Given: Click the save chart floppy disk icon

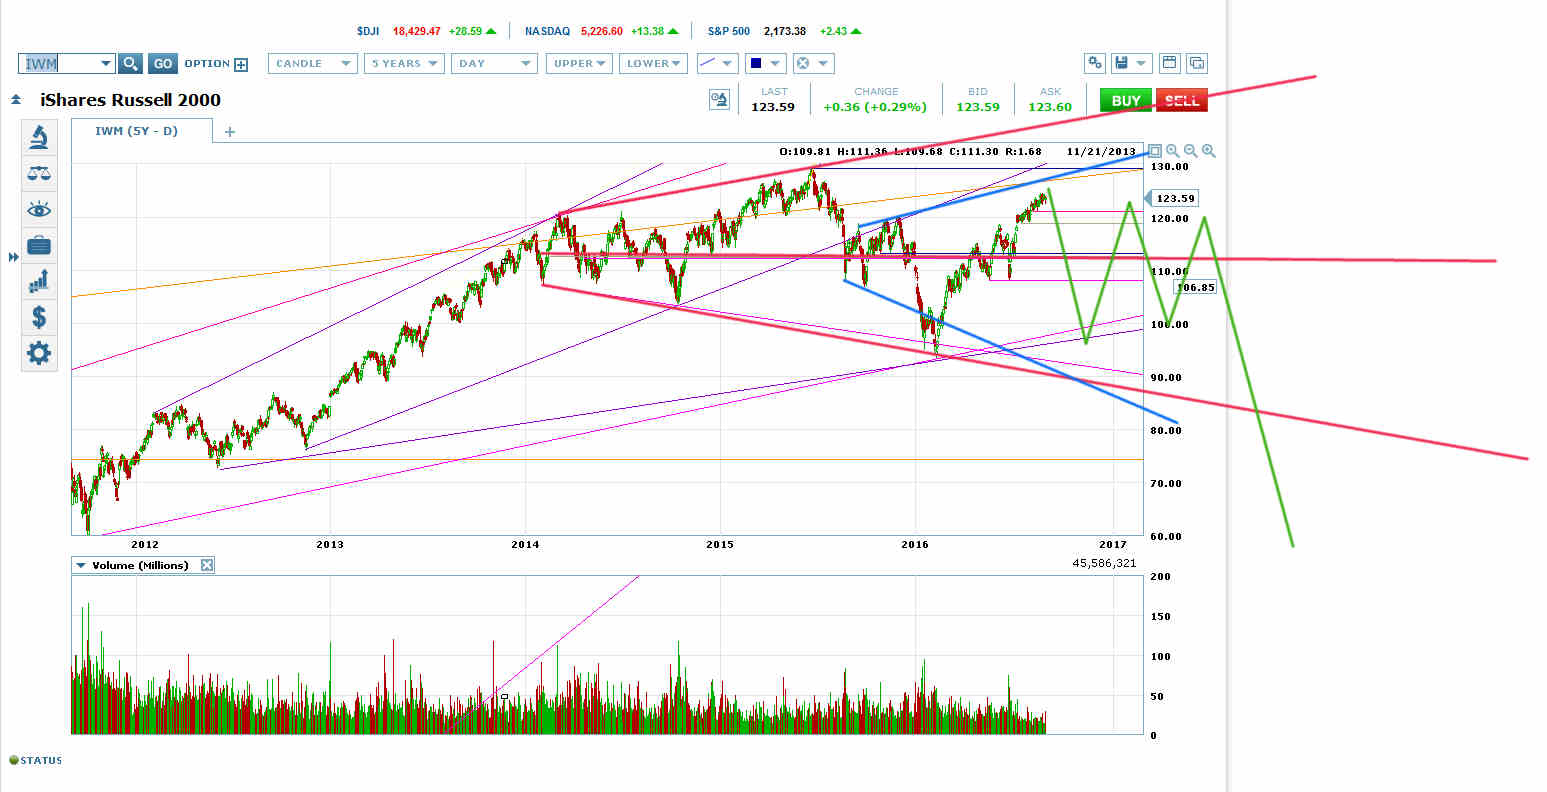Looking at the screenshot, I should coord(1122,63).
